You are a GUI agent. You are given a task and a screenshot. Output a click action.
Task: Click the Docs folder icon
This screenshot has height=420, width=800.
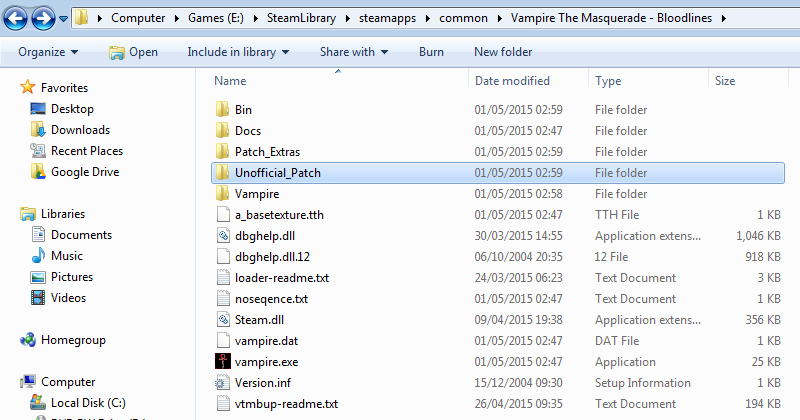coord(222,130)
